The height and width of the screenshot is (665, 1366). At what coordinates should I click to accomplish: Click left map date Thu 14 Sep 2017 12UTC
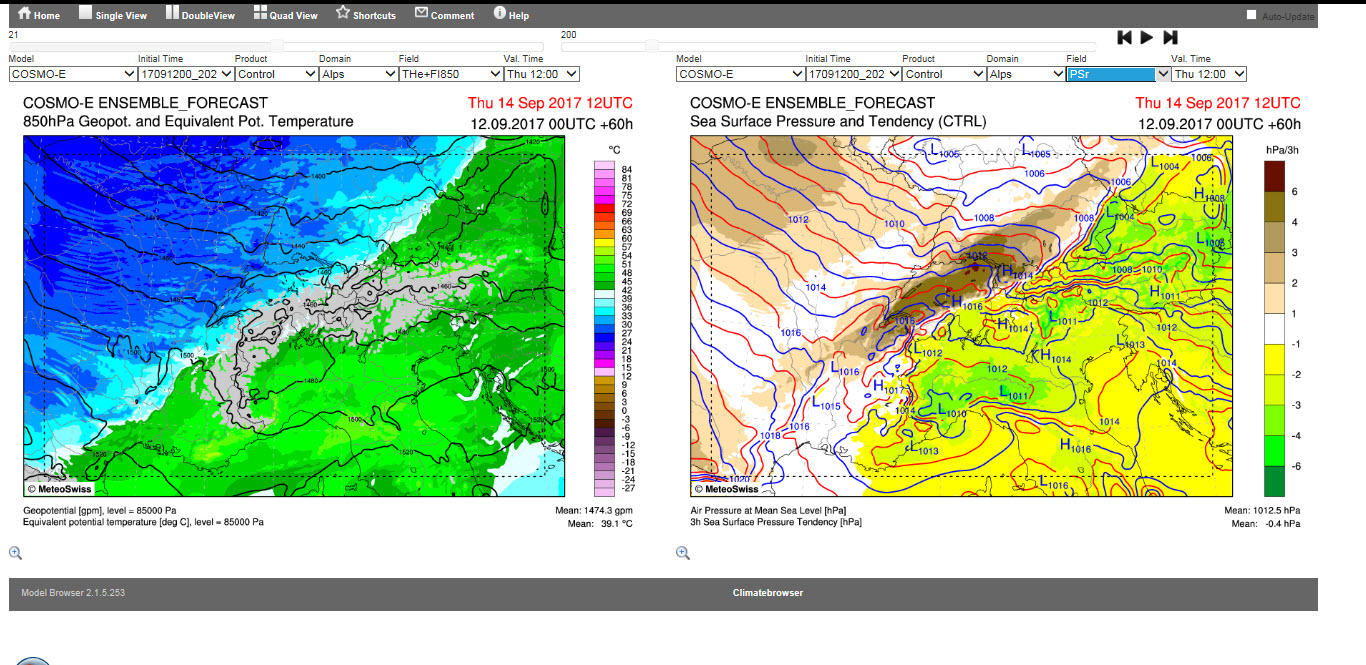[550, 103]
